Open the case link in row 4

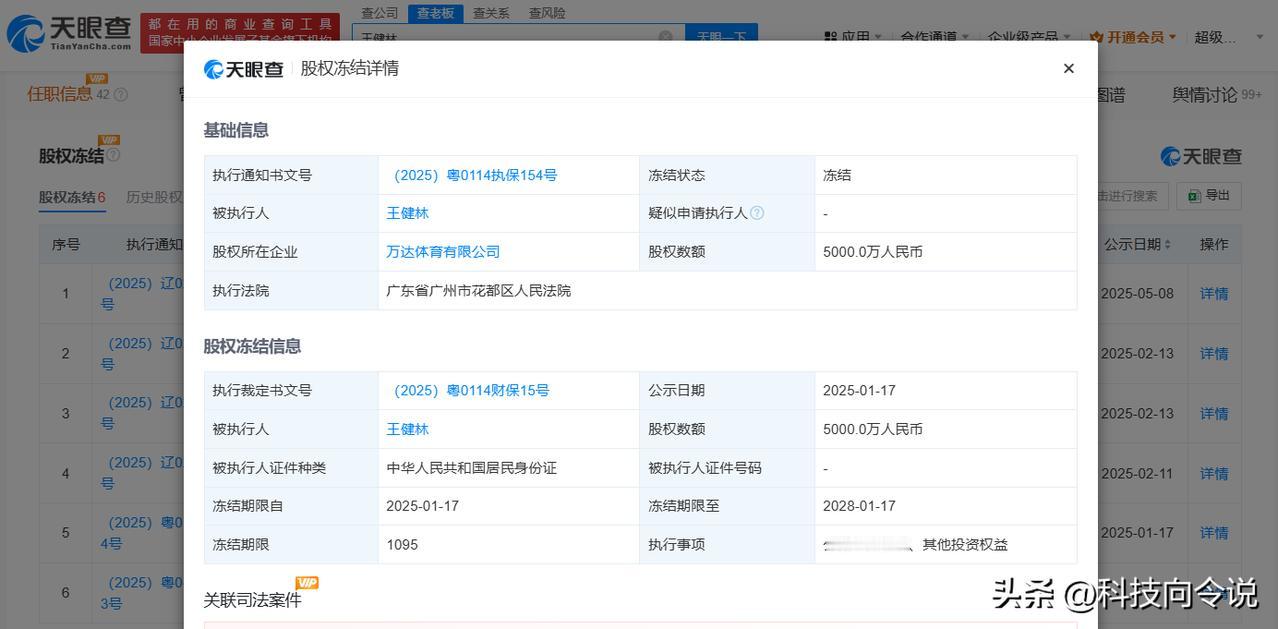click(142, 473)
